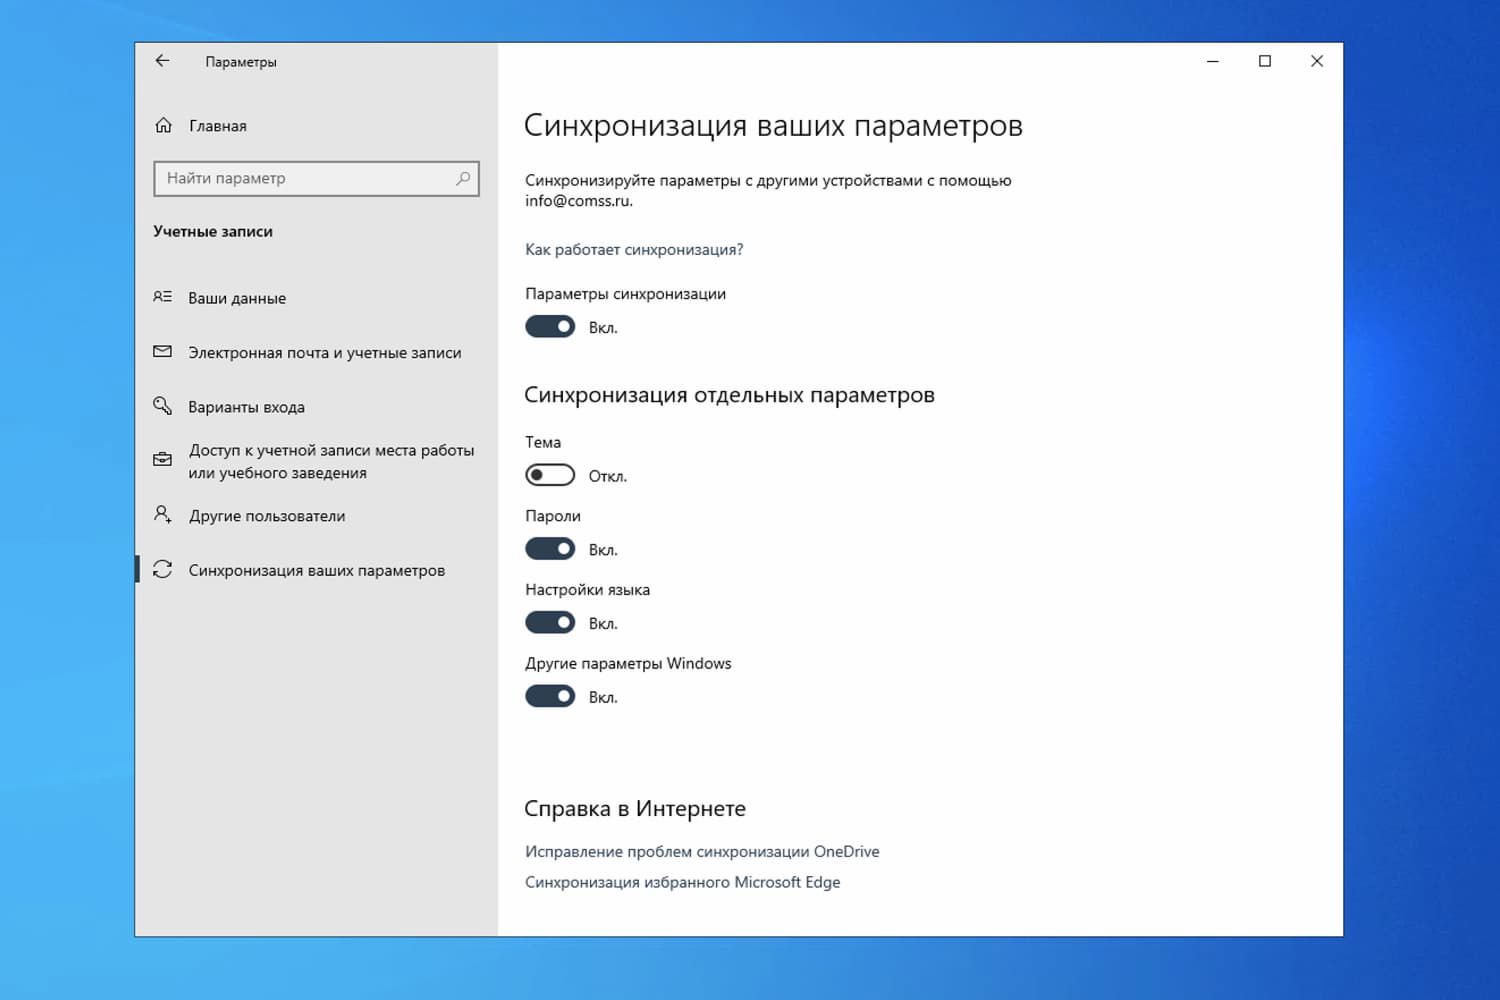Click the Ваши данные person icon
This screenshot has height=1000, width=1500.
click(x=162, y=297)
